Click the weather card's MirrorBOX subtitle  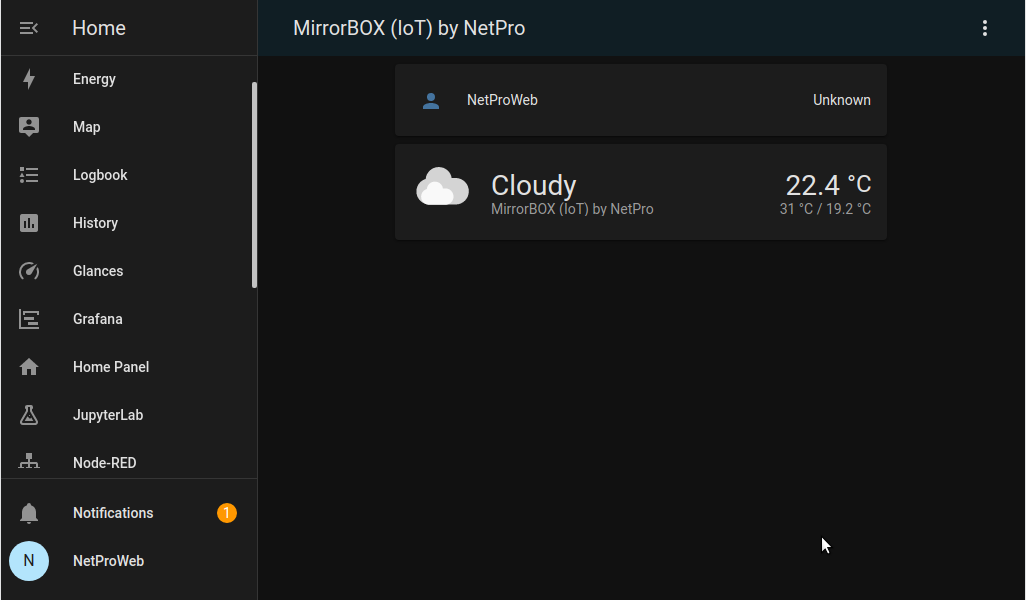(572, 209)
